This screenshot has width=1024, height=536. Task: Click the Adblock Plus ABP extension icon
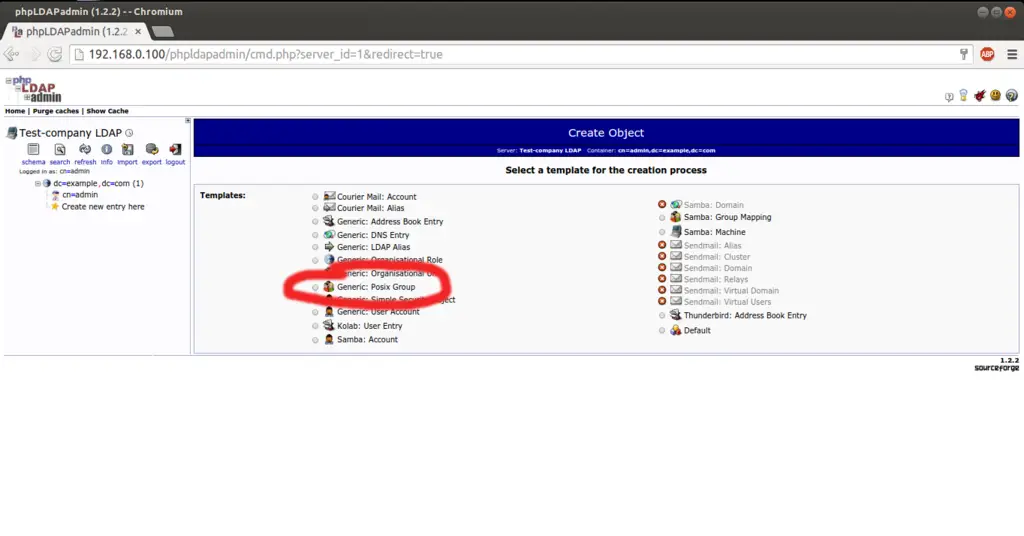(987, 54)
